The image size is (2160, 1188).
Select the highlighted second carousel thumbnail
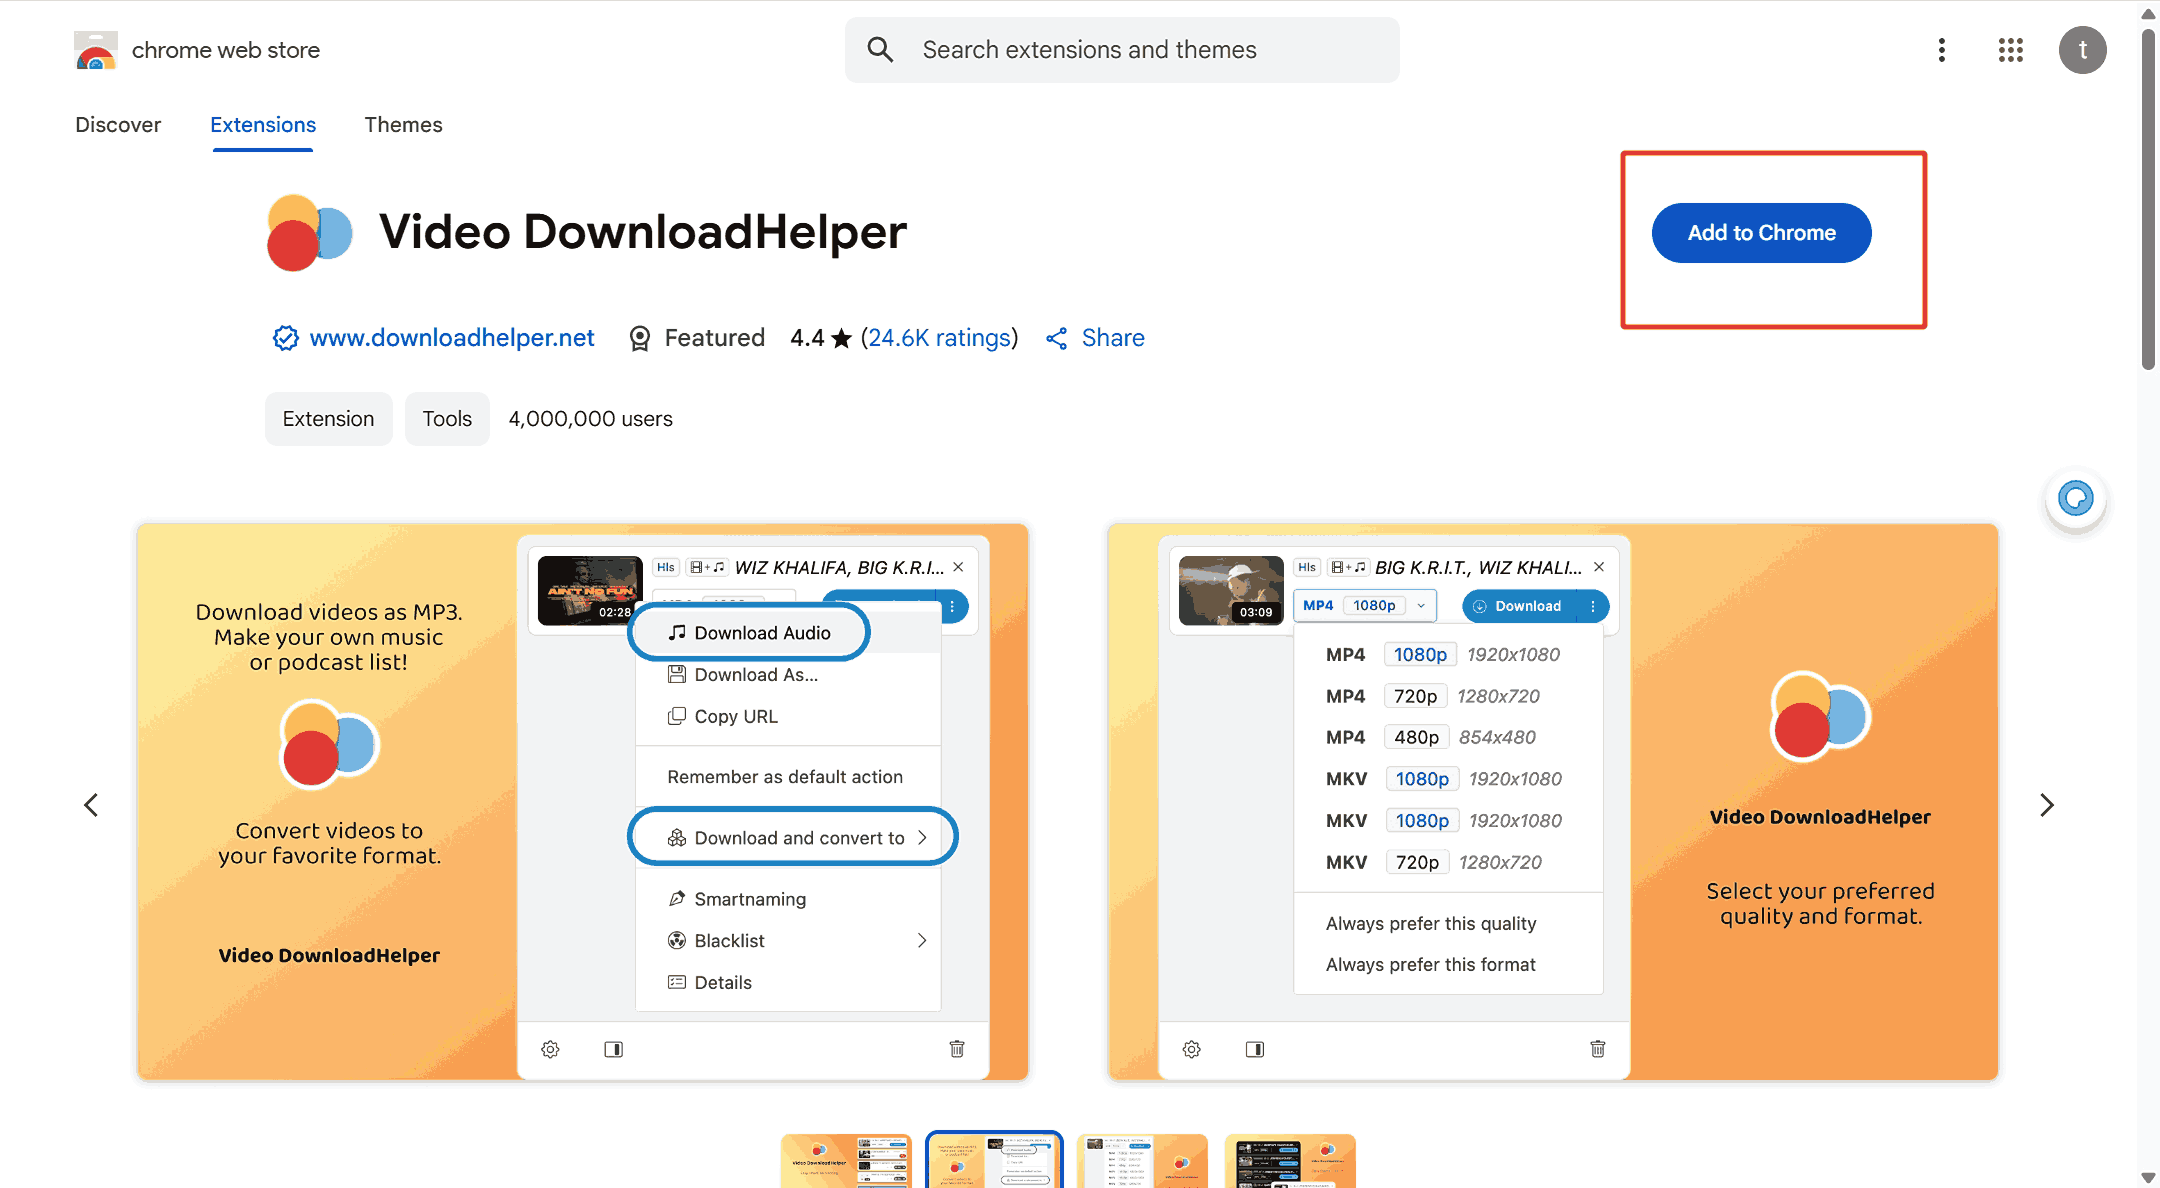pos(994,1161)
